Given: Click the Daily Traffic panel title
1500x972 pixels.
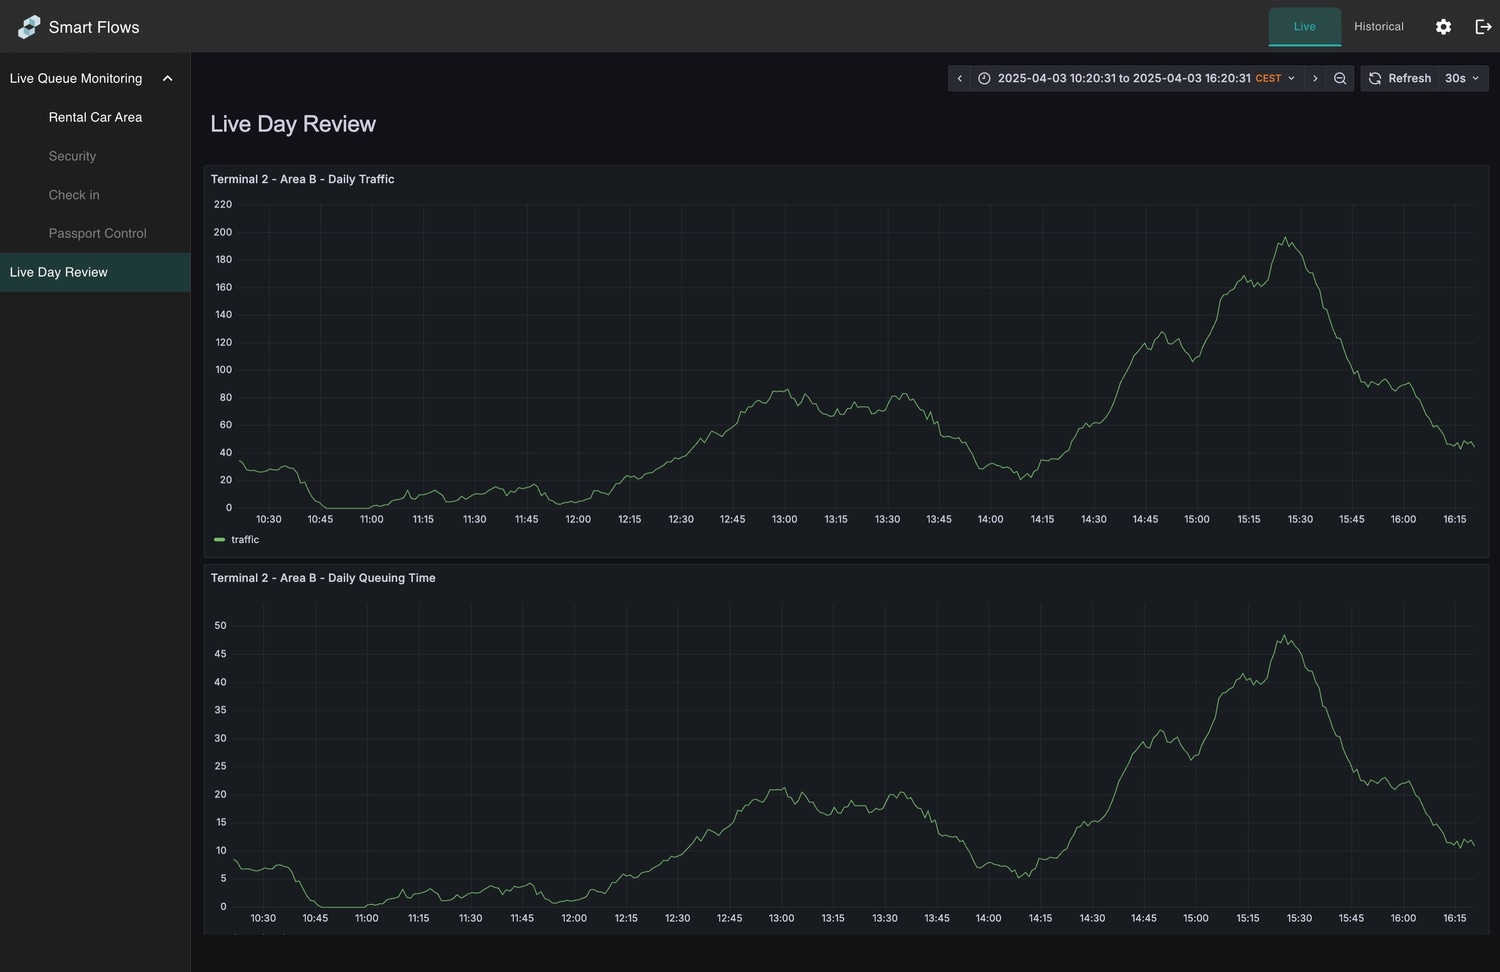Looking at the screenshot, I should (302, 179).
